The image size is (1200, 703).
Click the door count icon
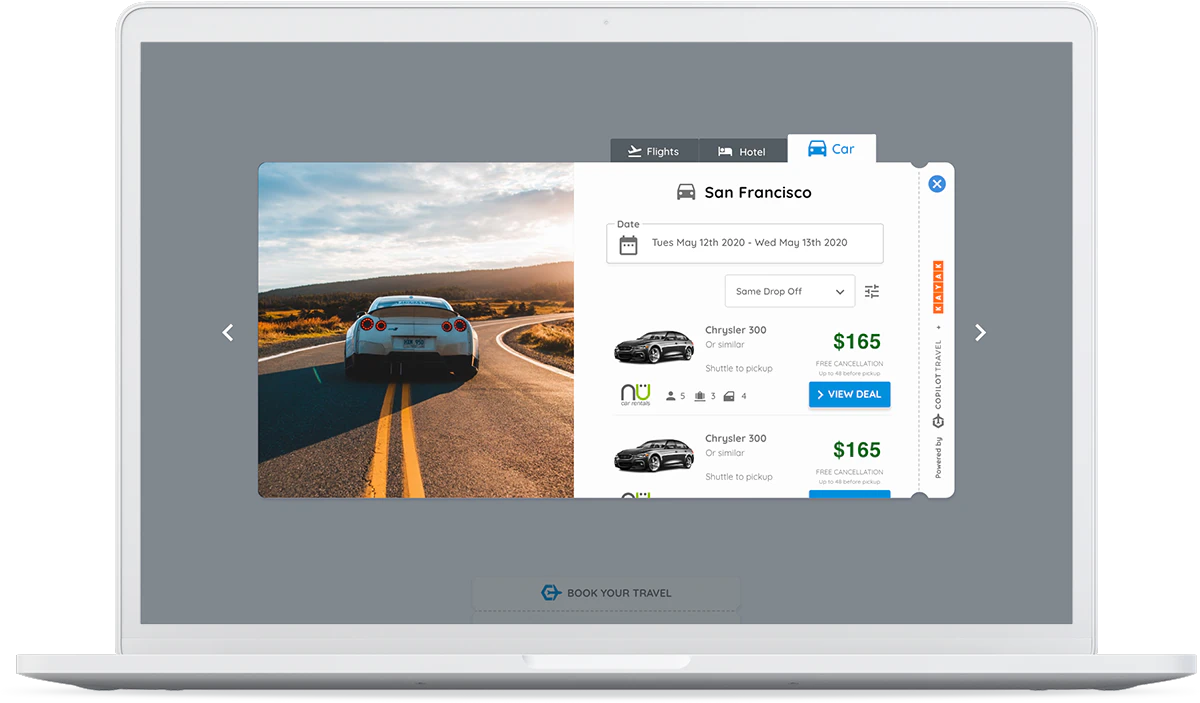pos(729,396)
